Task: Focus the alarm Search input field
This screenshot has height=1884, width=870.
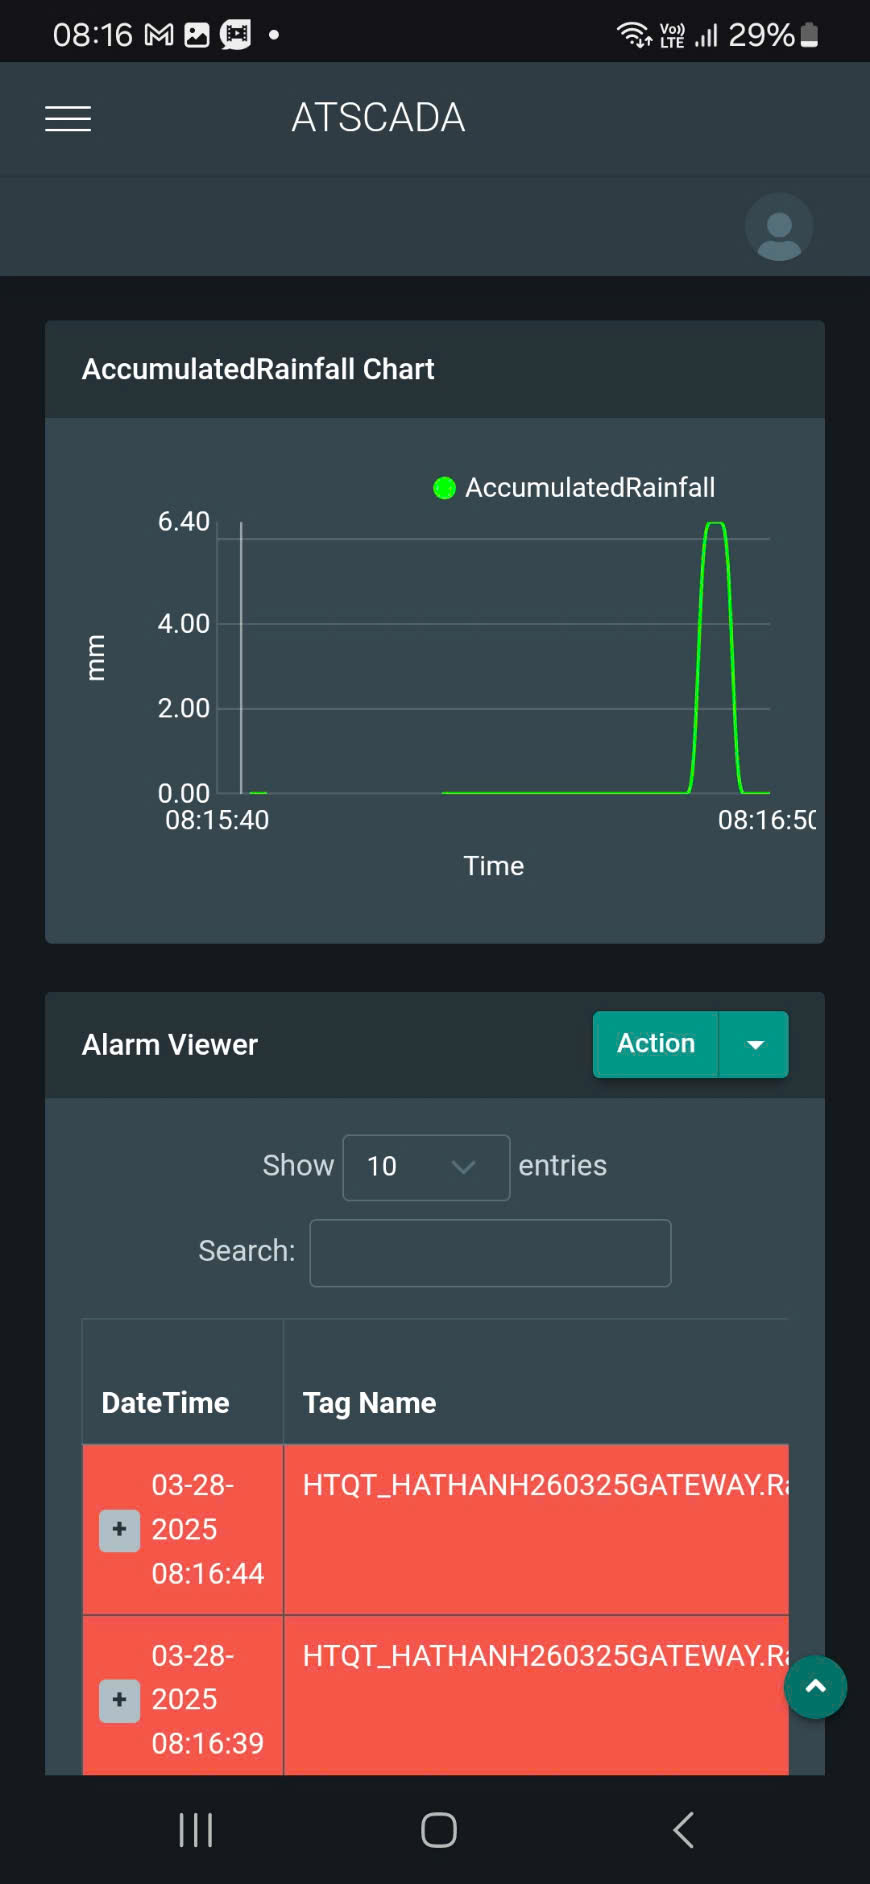Action: click(490, 1253)
